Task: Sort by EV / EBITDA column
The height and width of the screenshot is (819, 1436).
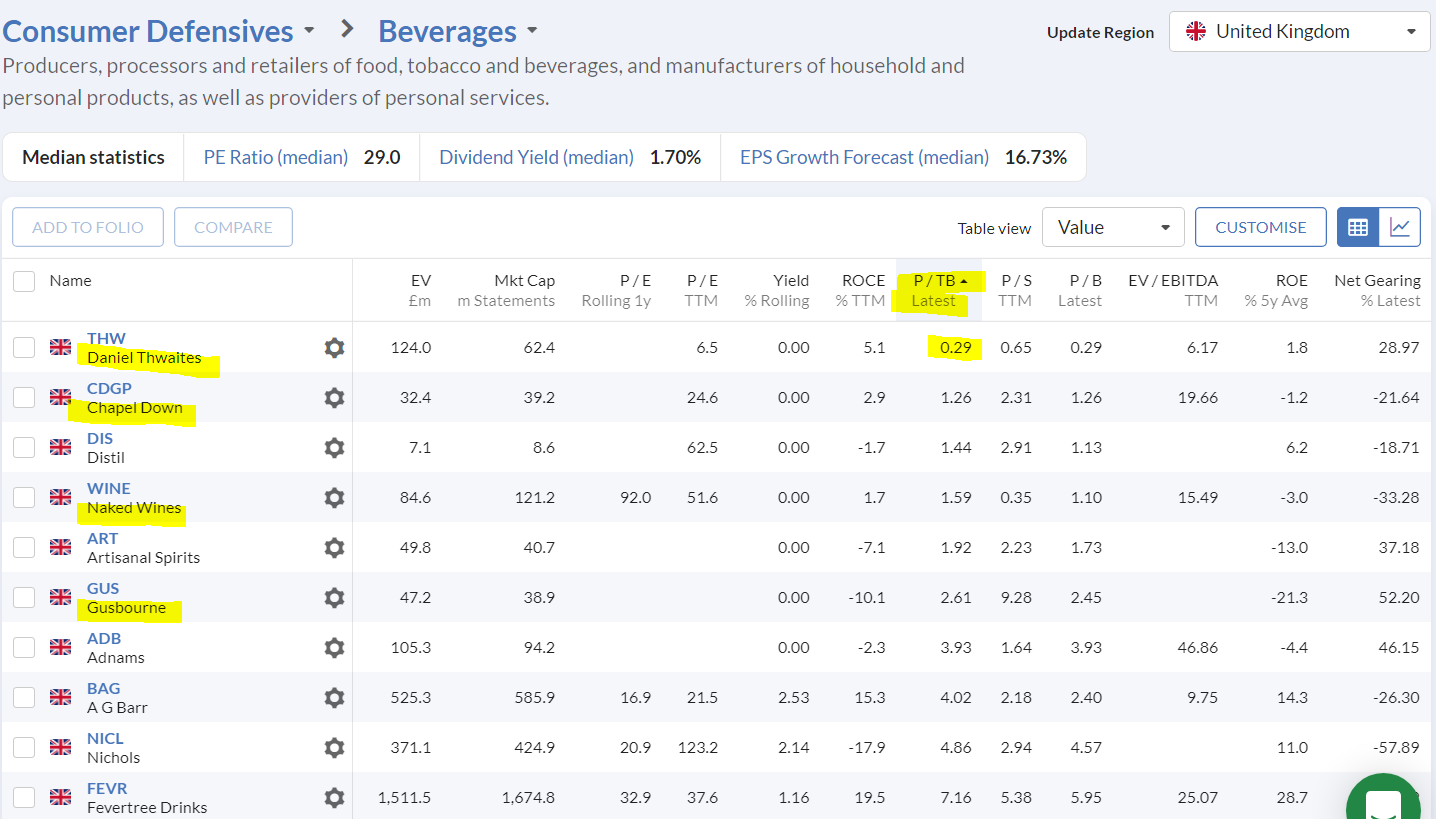Action: 1173,290
